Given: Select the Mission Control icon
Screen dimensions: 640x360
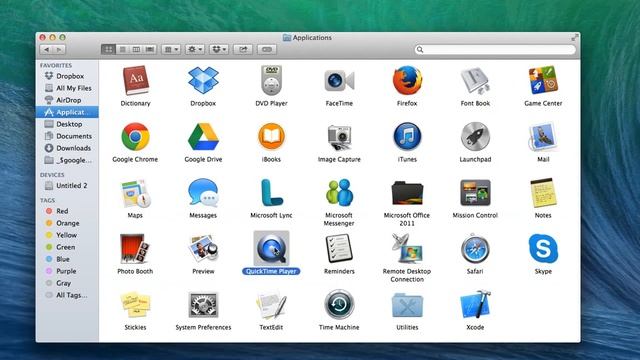Looking at the screenshot, I should [475, 193].
